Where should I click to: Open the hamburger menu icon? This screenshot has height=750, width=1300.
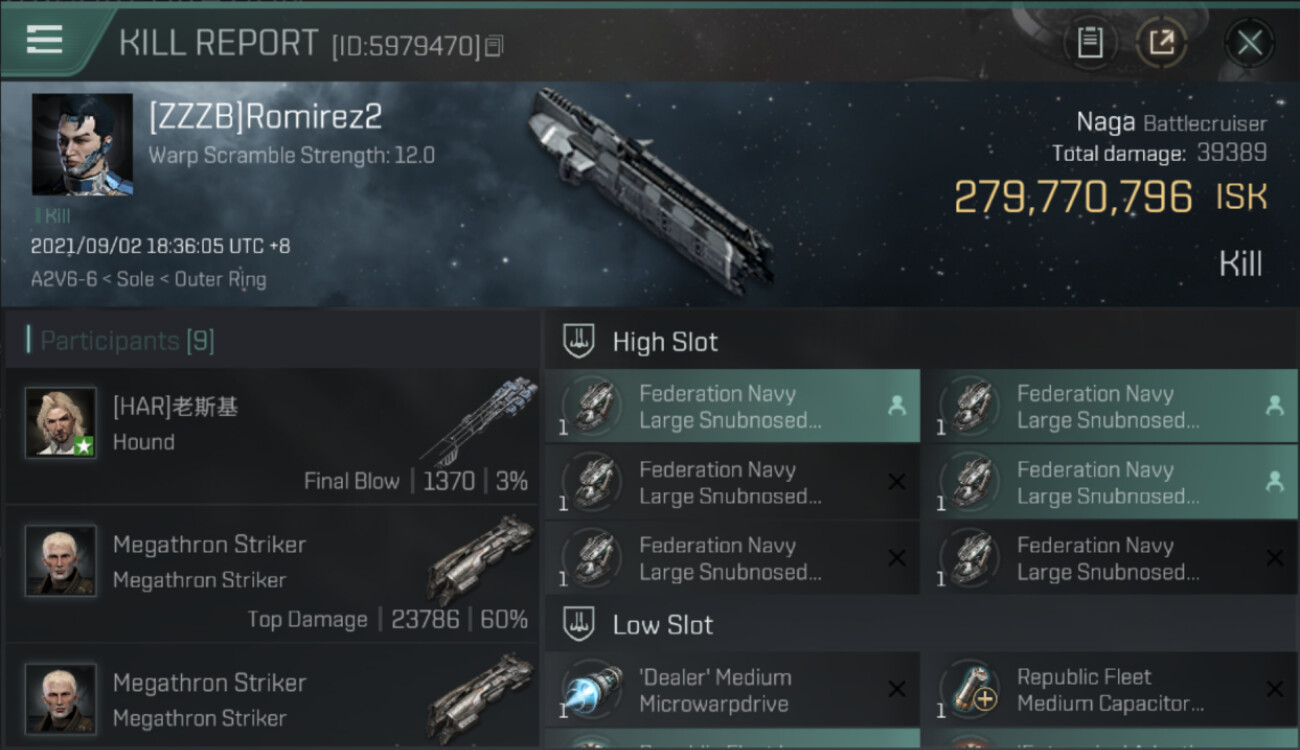point(44,40)
